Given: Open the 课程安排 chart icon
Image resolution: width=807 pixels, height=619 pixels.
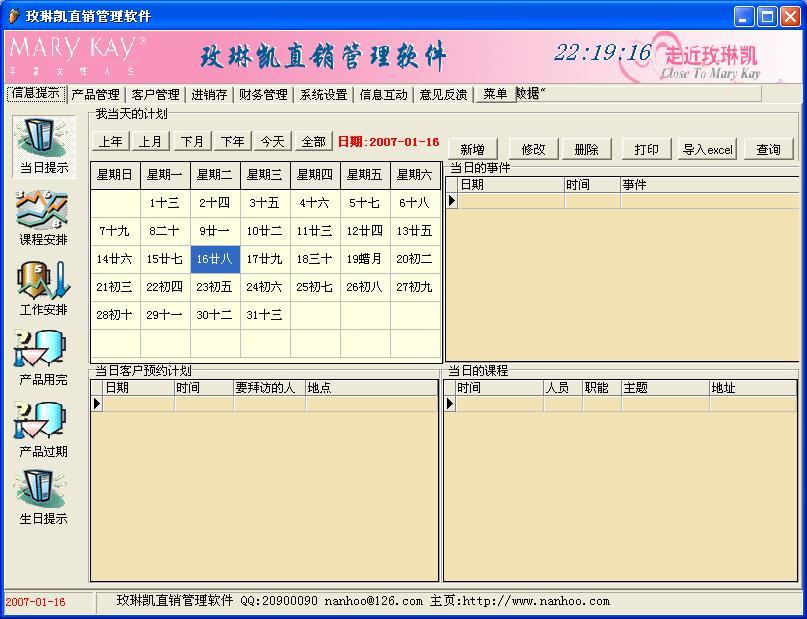Looking at the screenshot, I should (x=43, y=218).
